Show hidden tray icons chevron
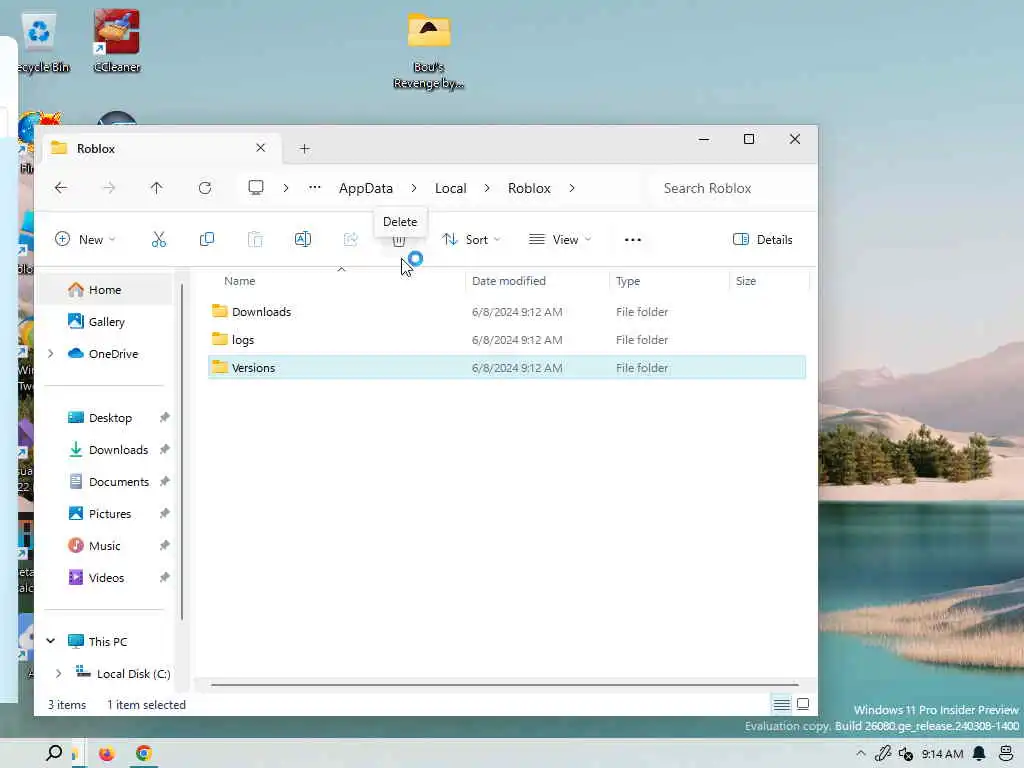 point(861,754)
